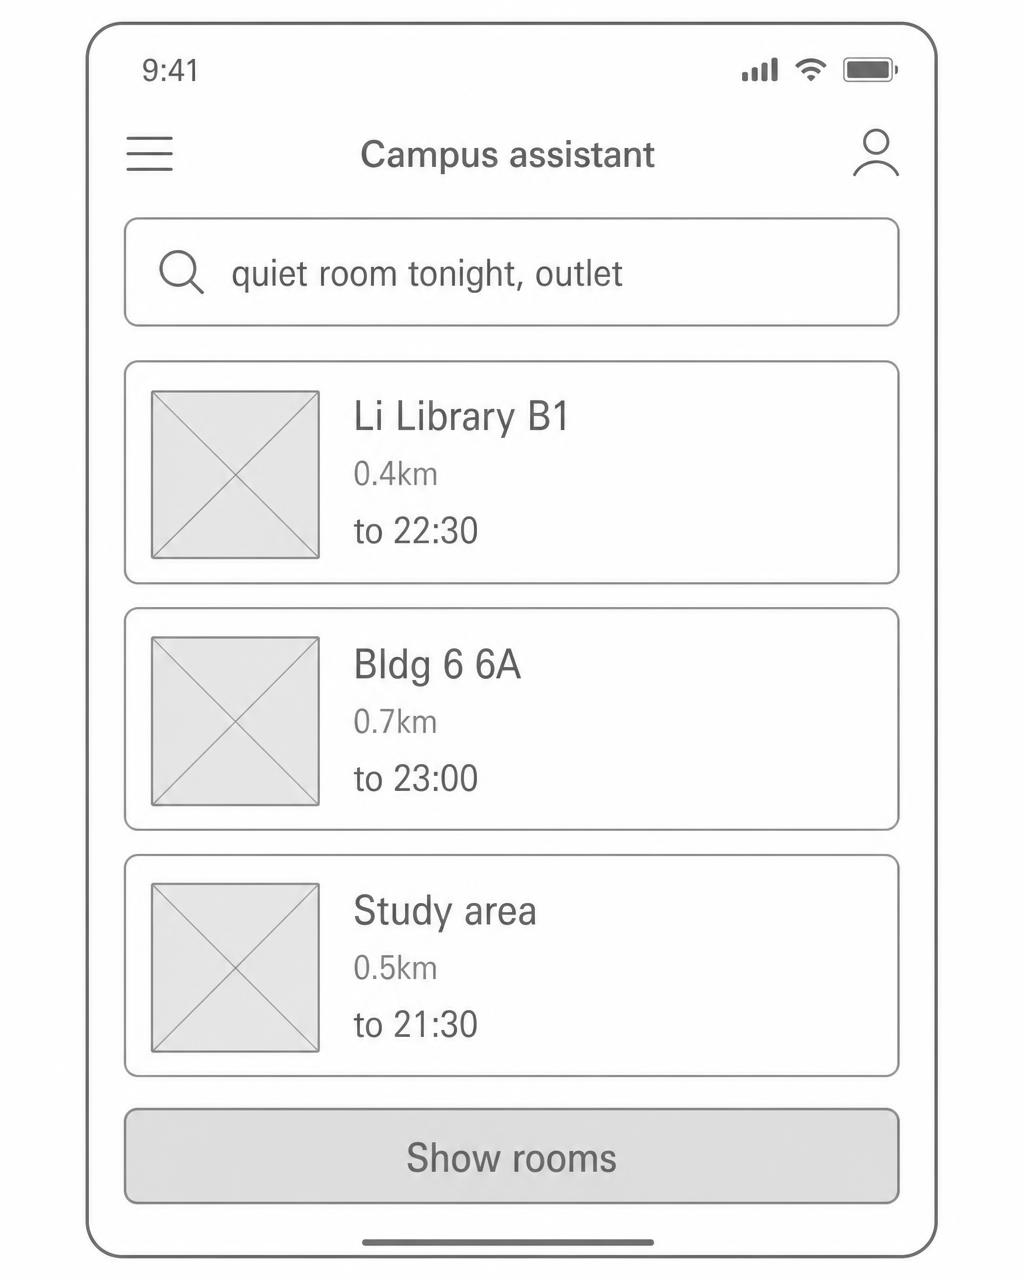Screen dimensions: 1024x1280
Task: Tap the 0.5km distance label
Action: pos(395,968)
